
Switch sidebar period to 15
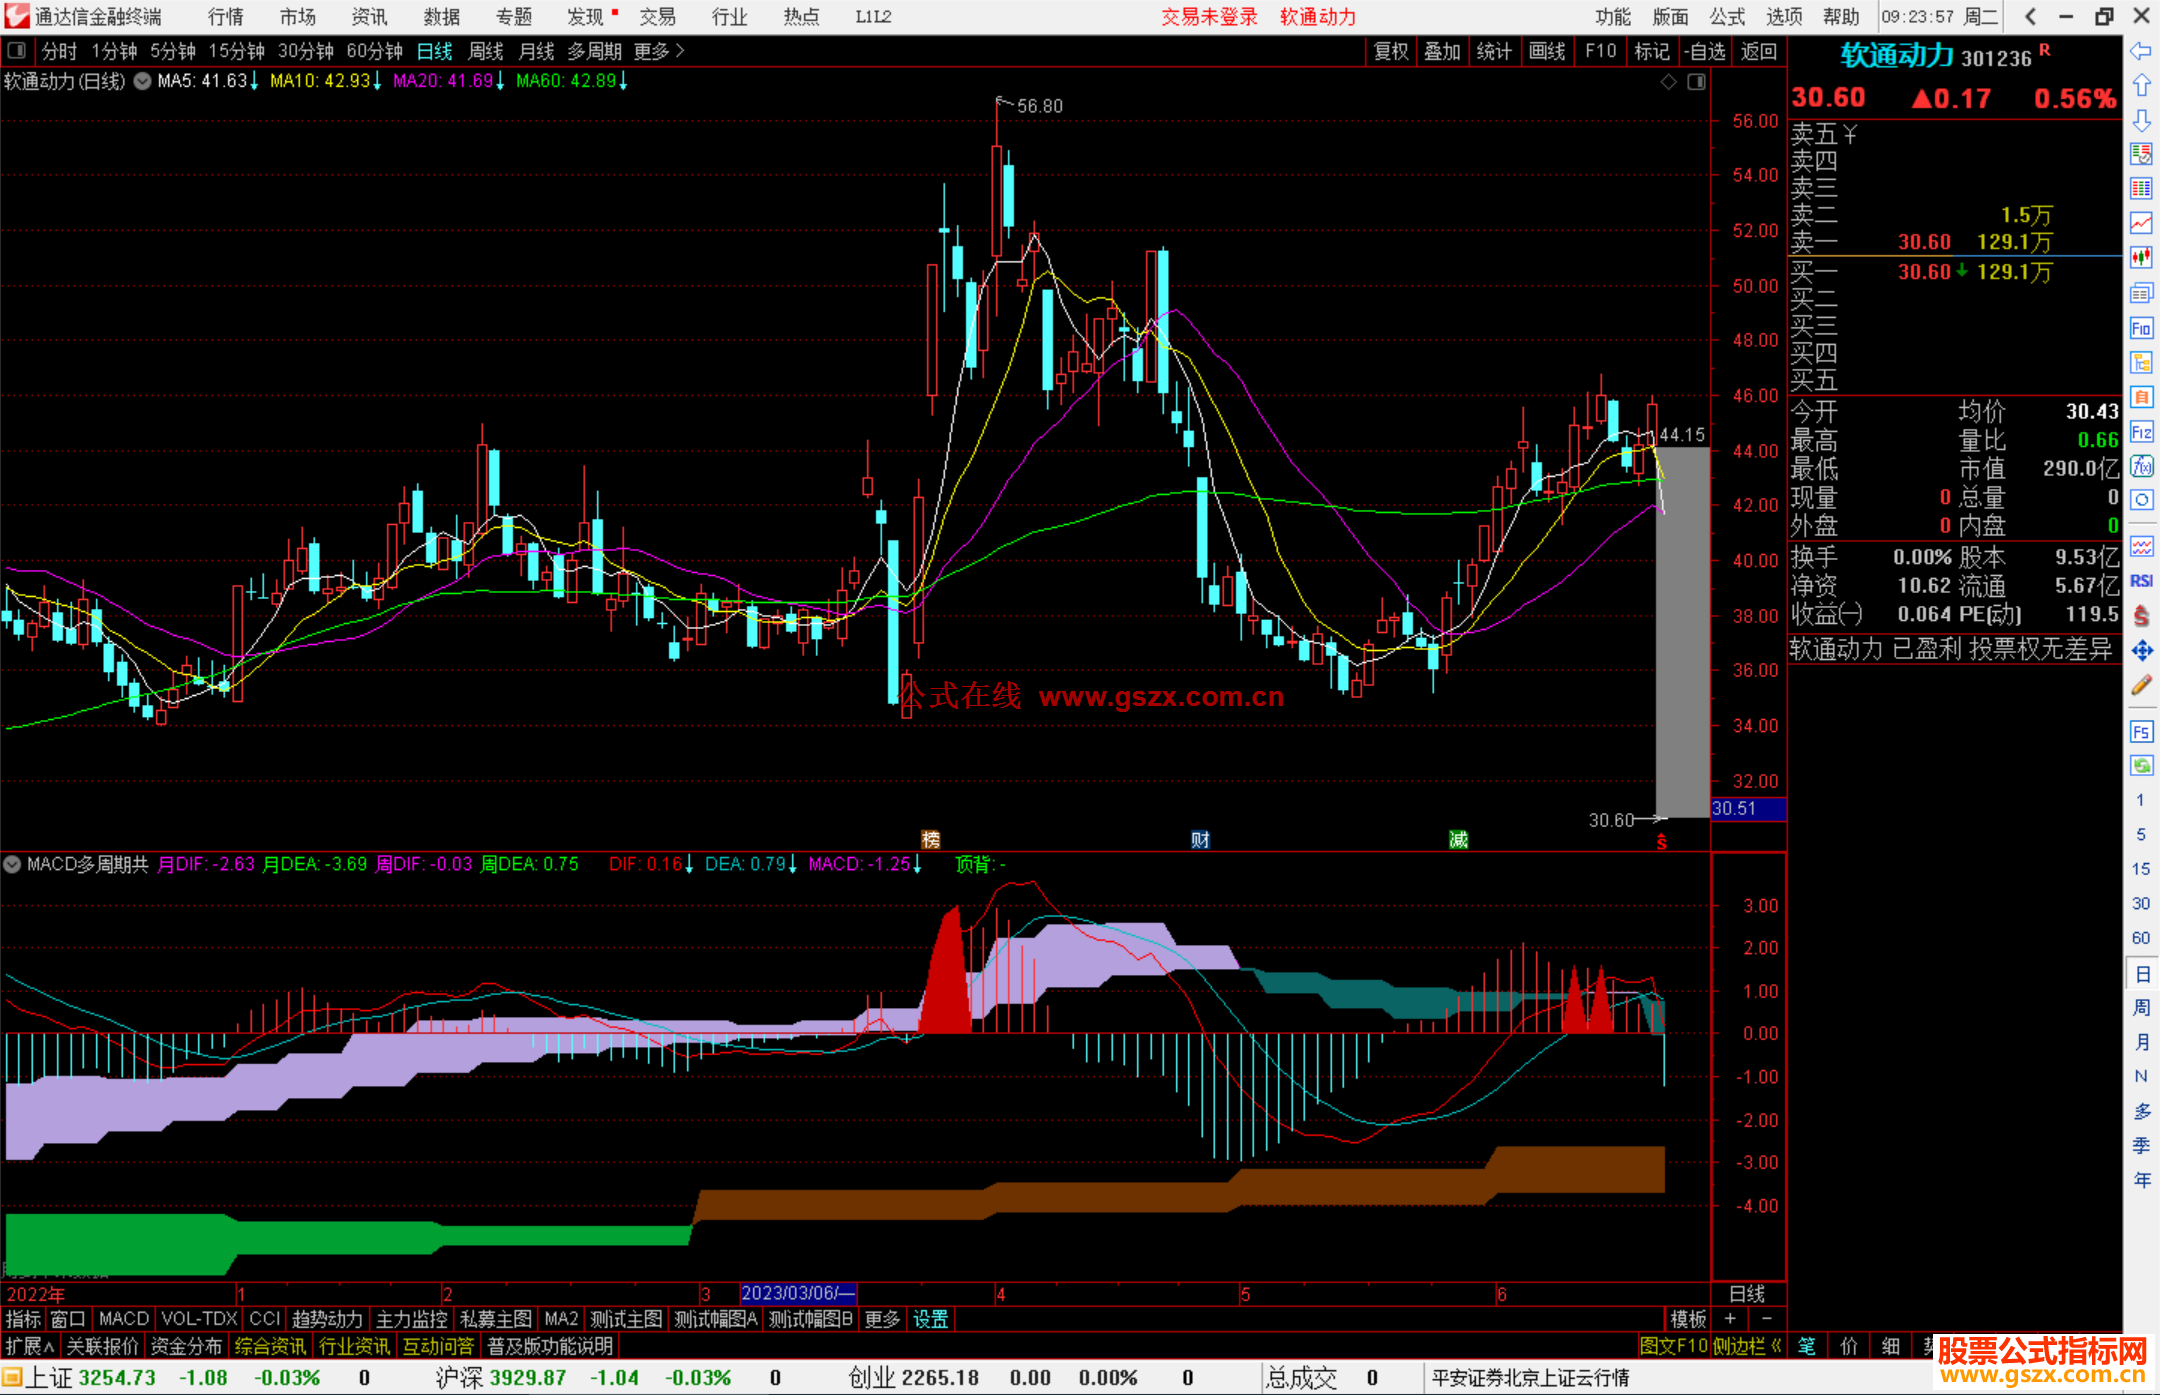coord(2141,869)
